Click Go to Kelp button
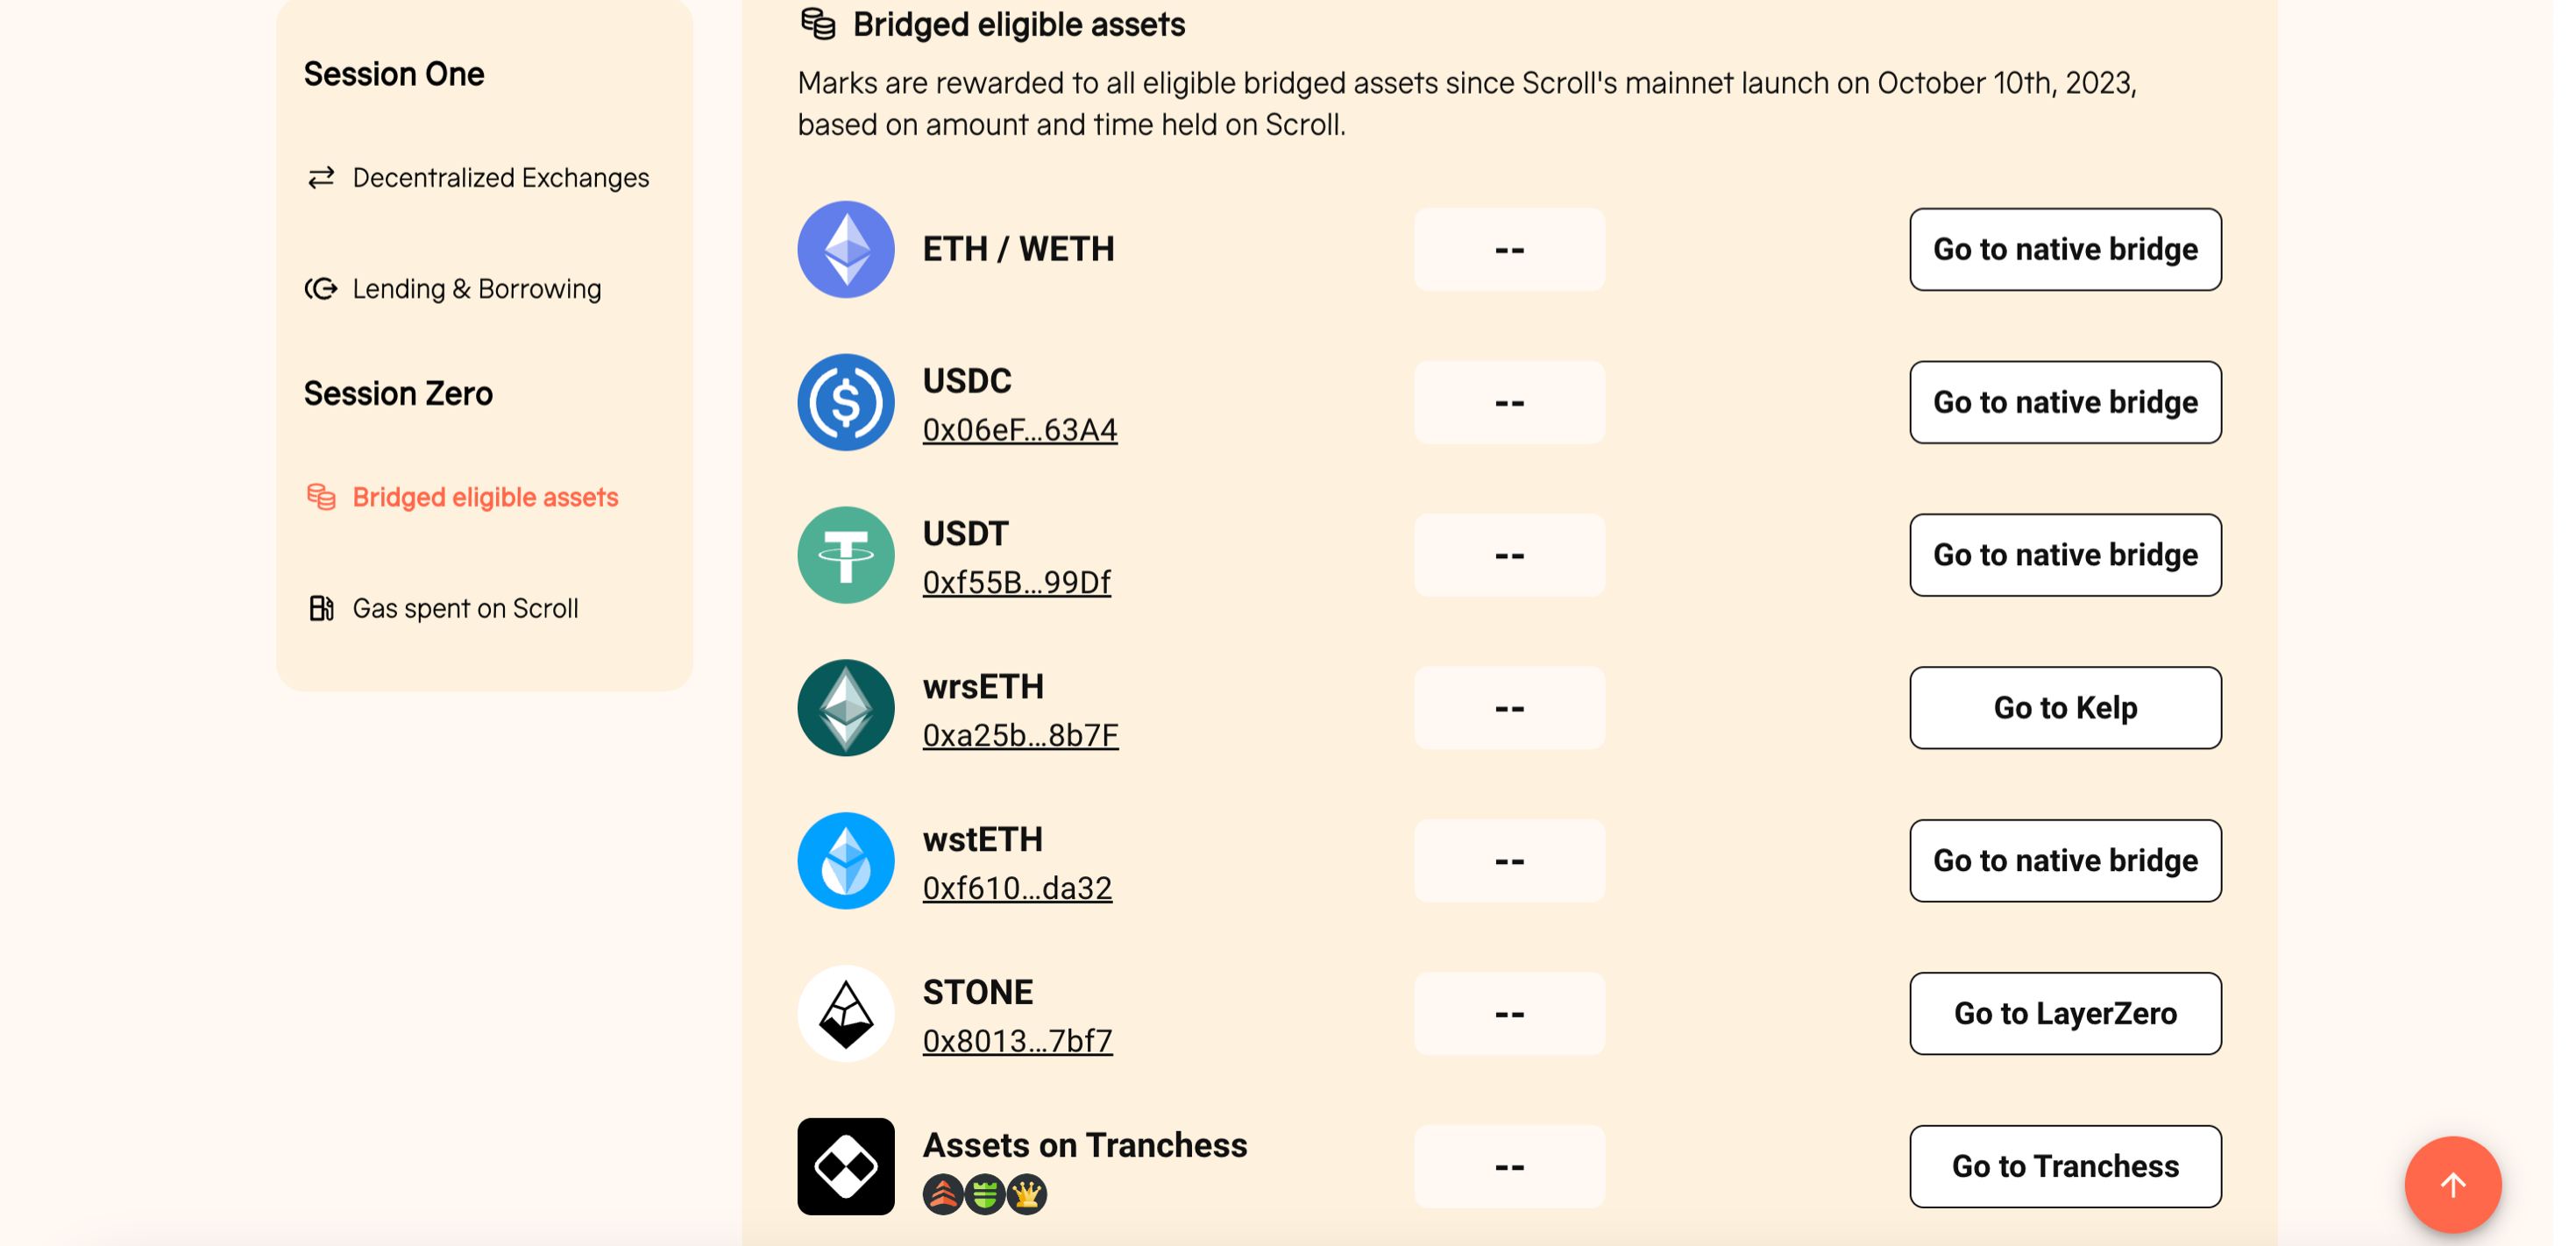Viewport: 2576px width, 1246px height. (2065, 708)
